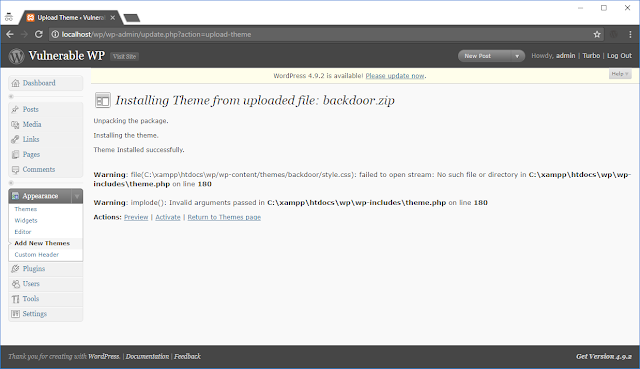Open a new browser tab
The height and width of the screenshot is (369, 640).
pyautogui.click(x=131, y=18)
